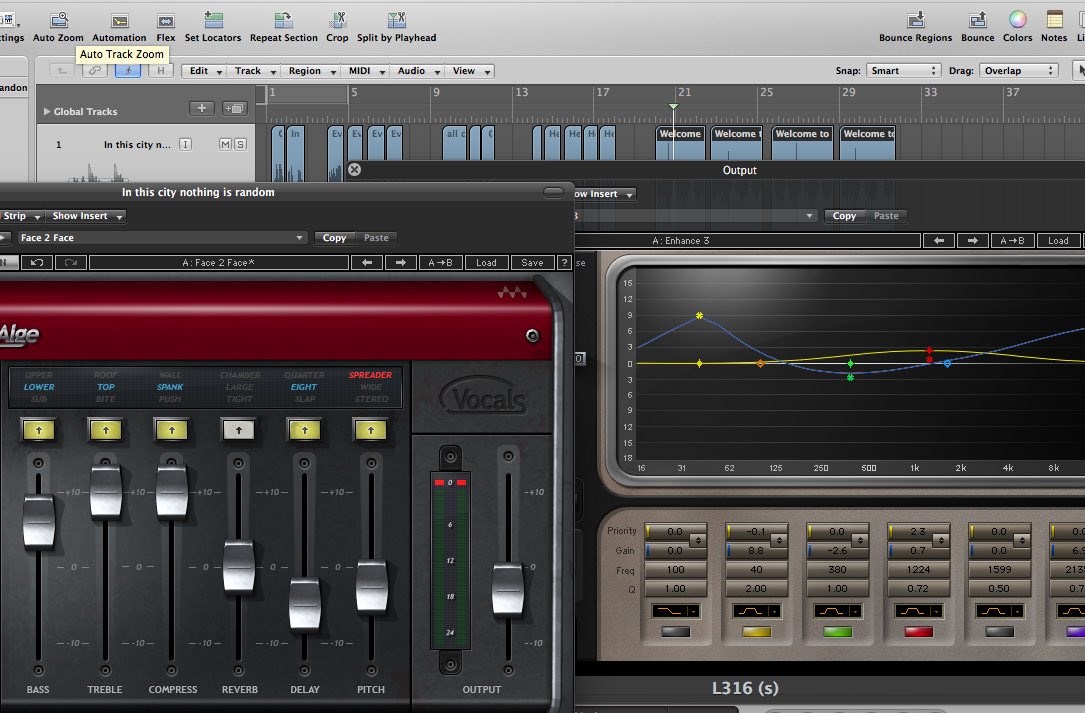Toggle input monitoring on track 1
1085x713 pixels.
point(185,144)
